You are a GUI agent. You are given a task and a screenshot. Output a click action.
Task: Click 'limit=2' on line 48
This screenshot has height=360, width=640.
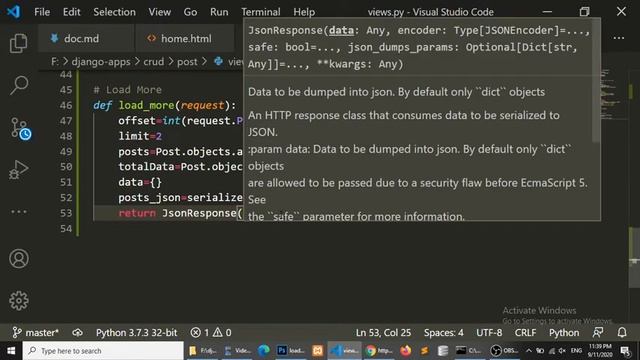point(140,136)
